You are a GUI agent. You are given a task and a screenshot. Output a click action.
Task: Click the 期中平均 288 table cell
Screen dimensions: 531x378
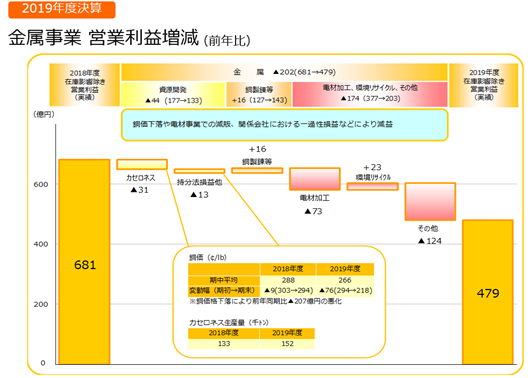288,280
